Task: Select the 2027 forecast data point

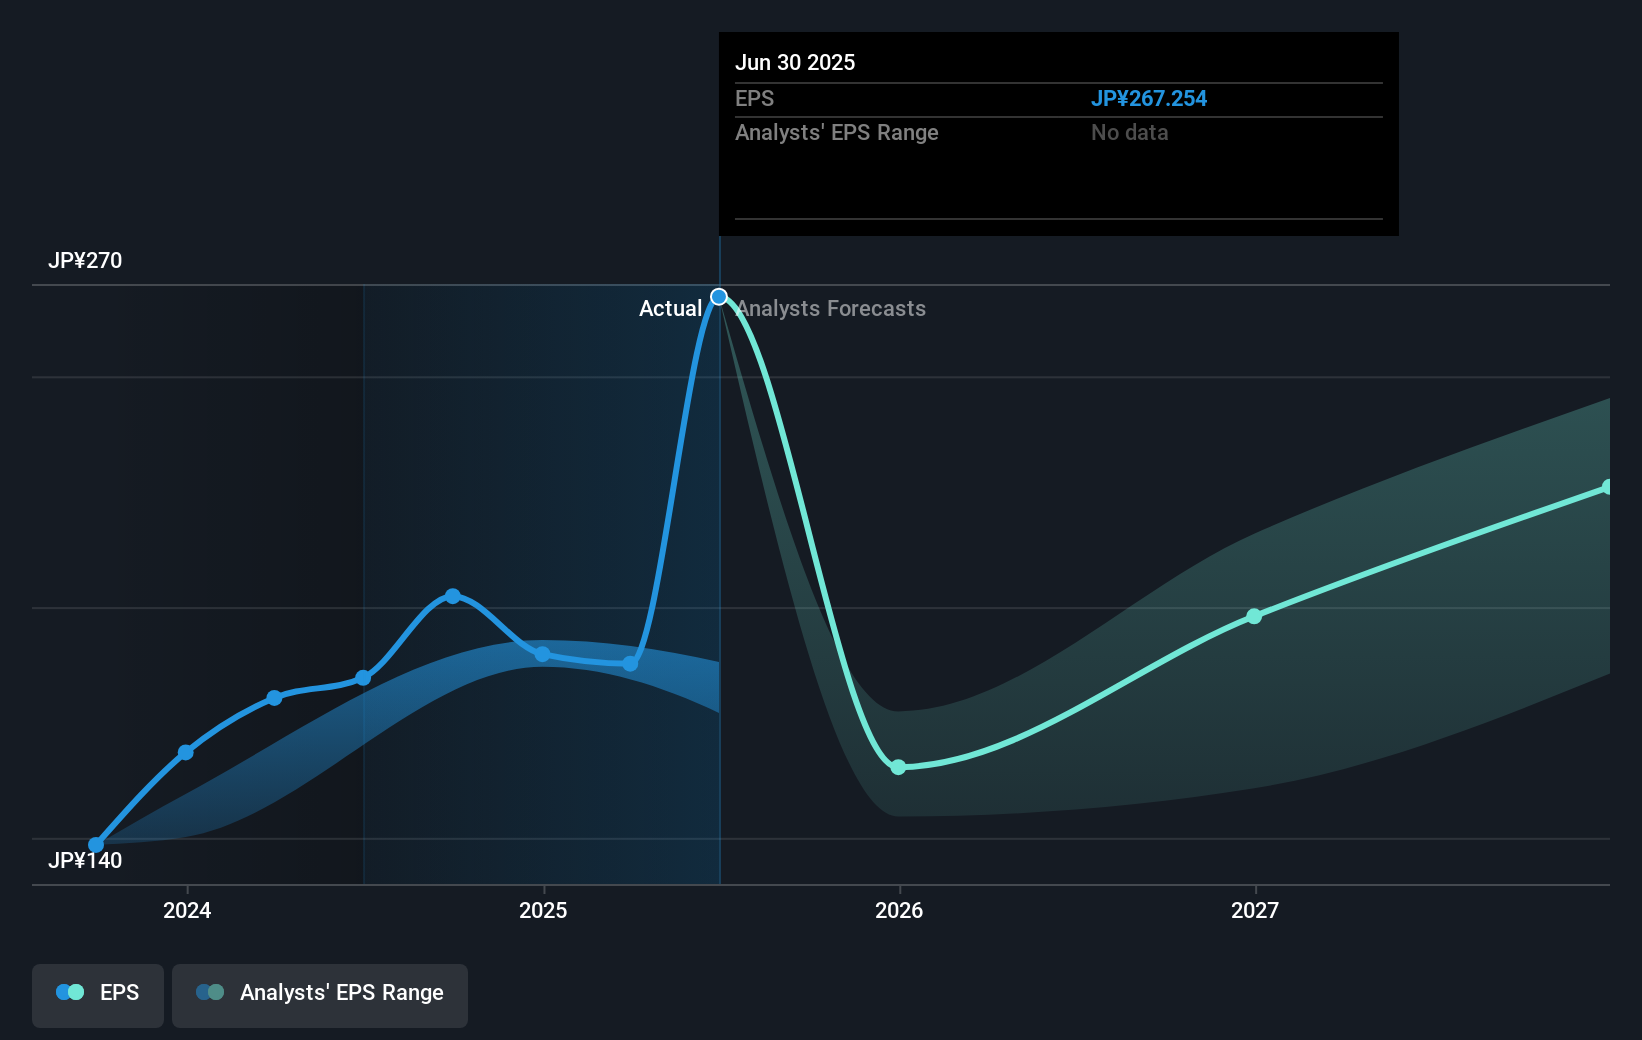Action: [1255, 617]
